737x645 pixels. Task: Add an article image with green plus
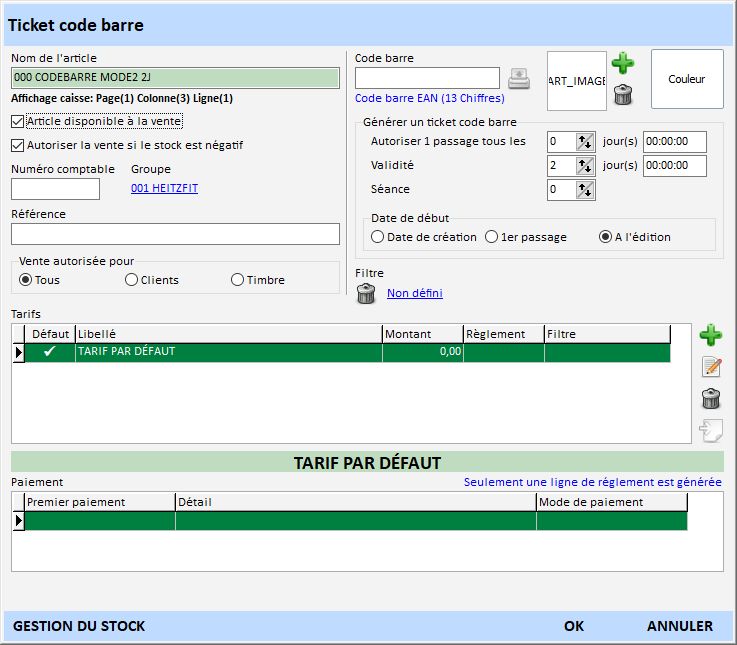tap(623, 63)
